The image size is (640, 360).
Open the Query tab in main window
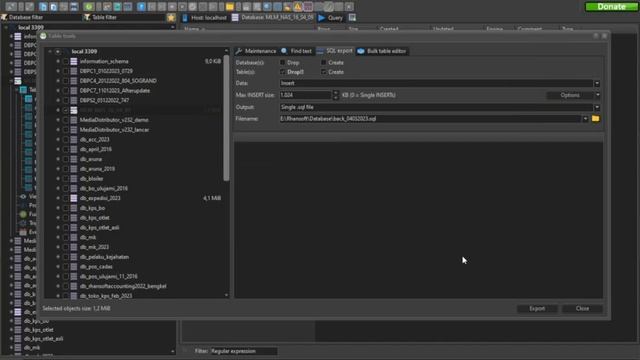tap(331, 18)
